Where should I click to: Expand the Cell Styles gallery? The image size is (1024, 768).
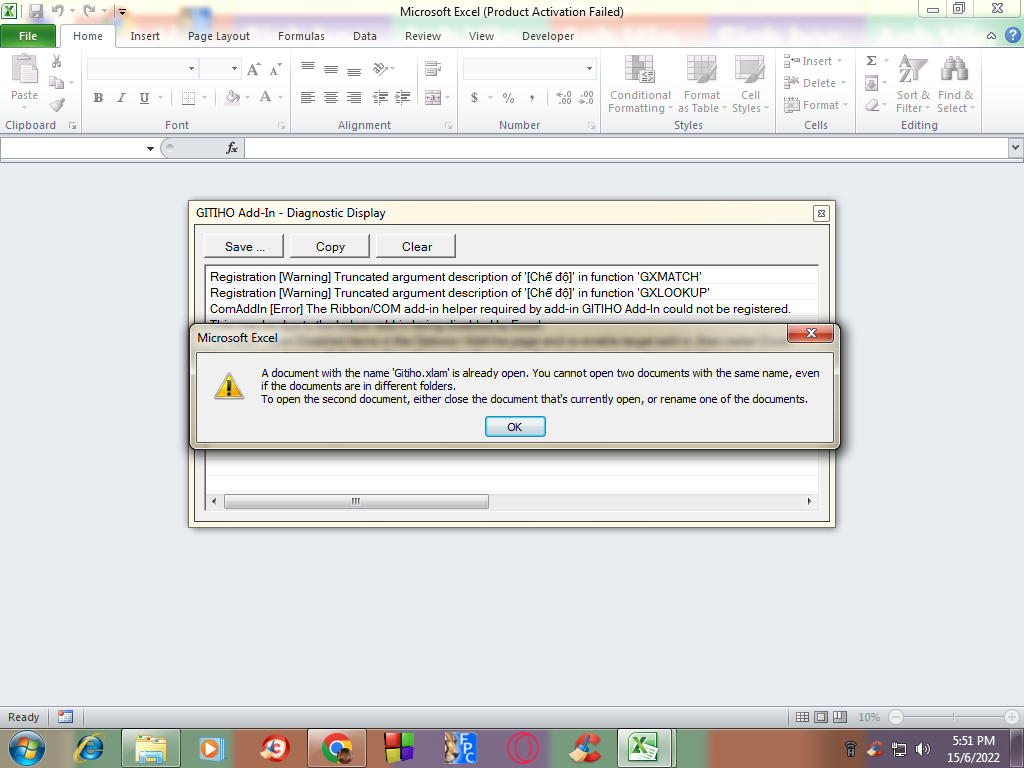pyautogui.click(x=750, y=84)
